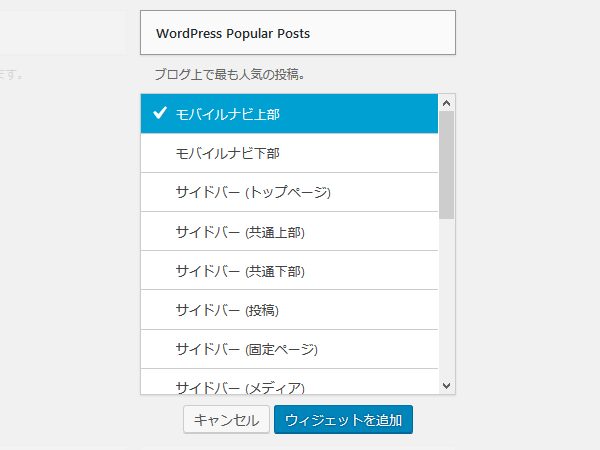
Task: Pick サイドバー (共通下部) option
Action: (289, 271)
